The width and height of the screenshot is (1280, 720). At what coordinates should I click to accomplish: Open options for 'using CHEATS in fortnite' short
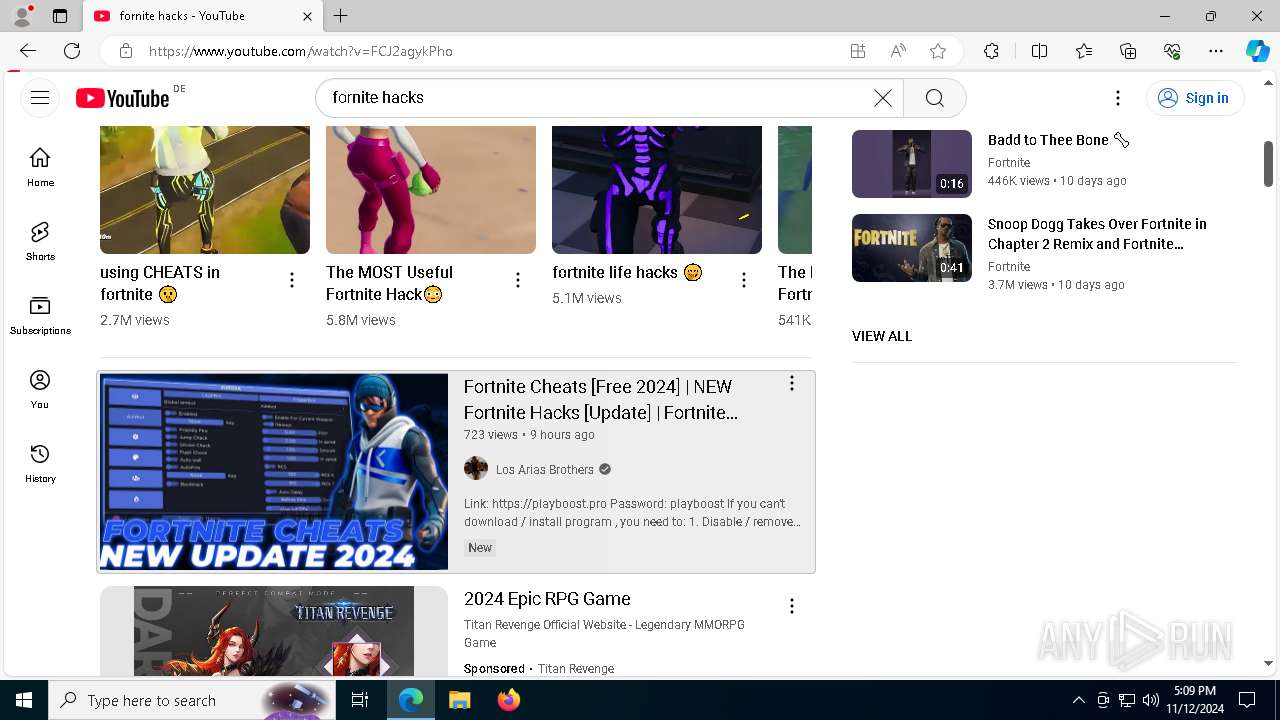292,281
